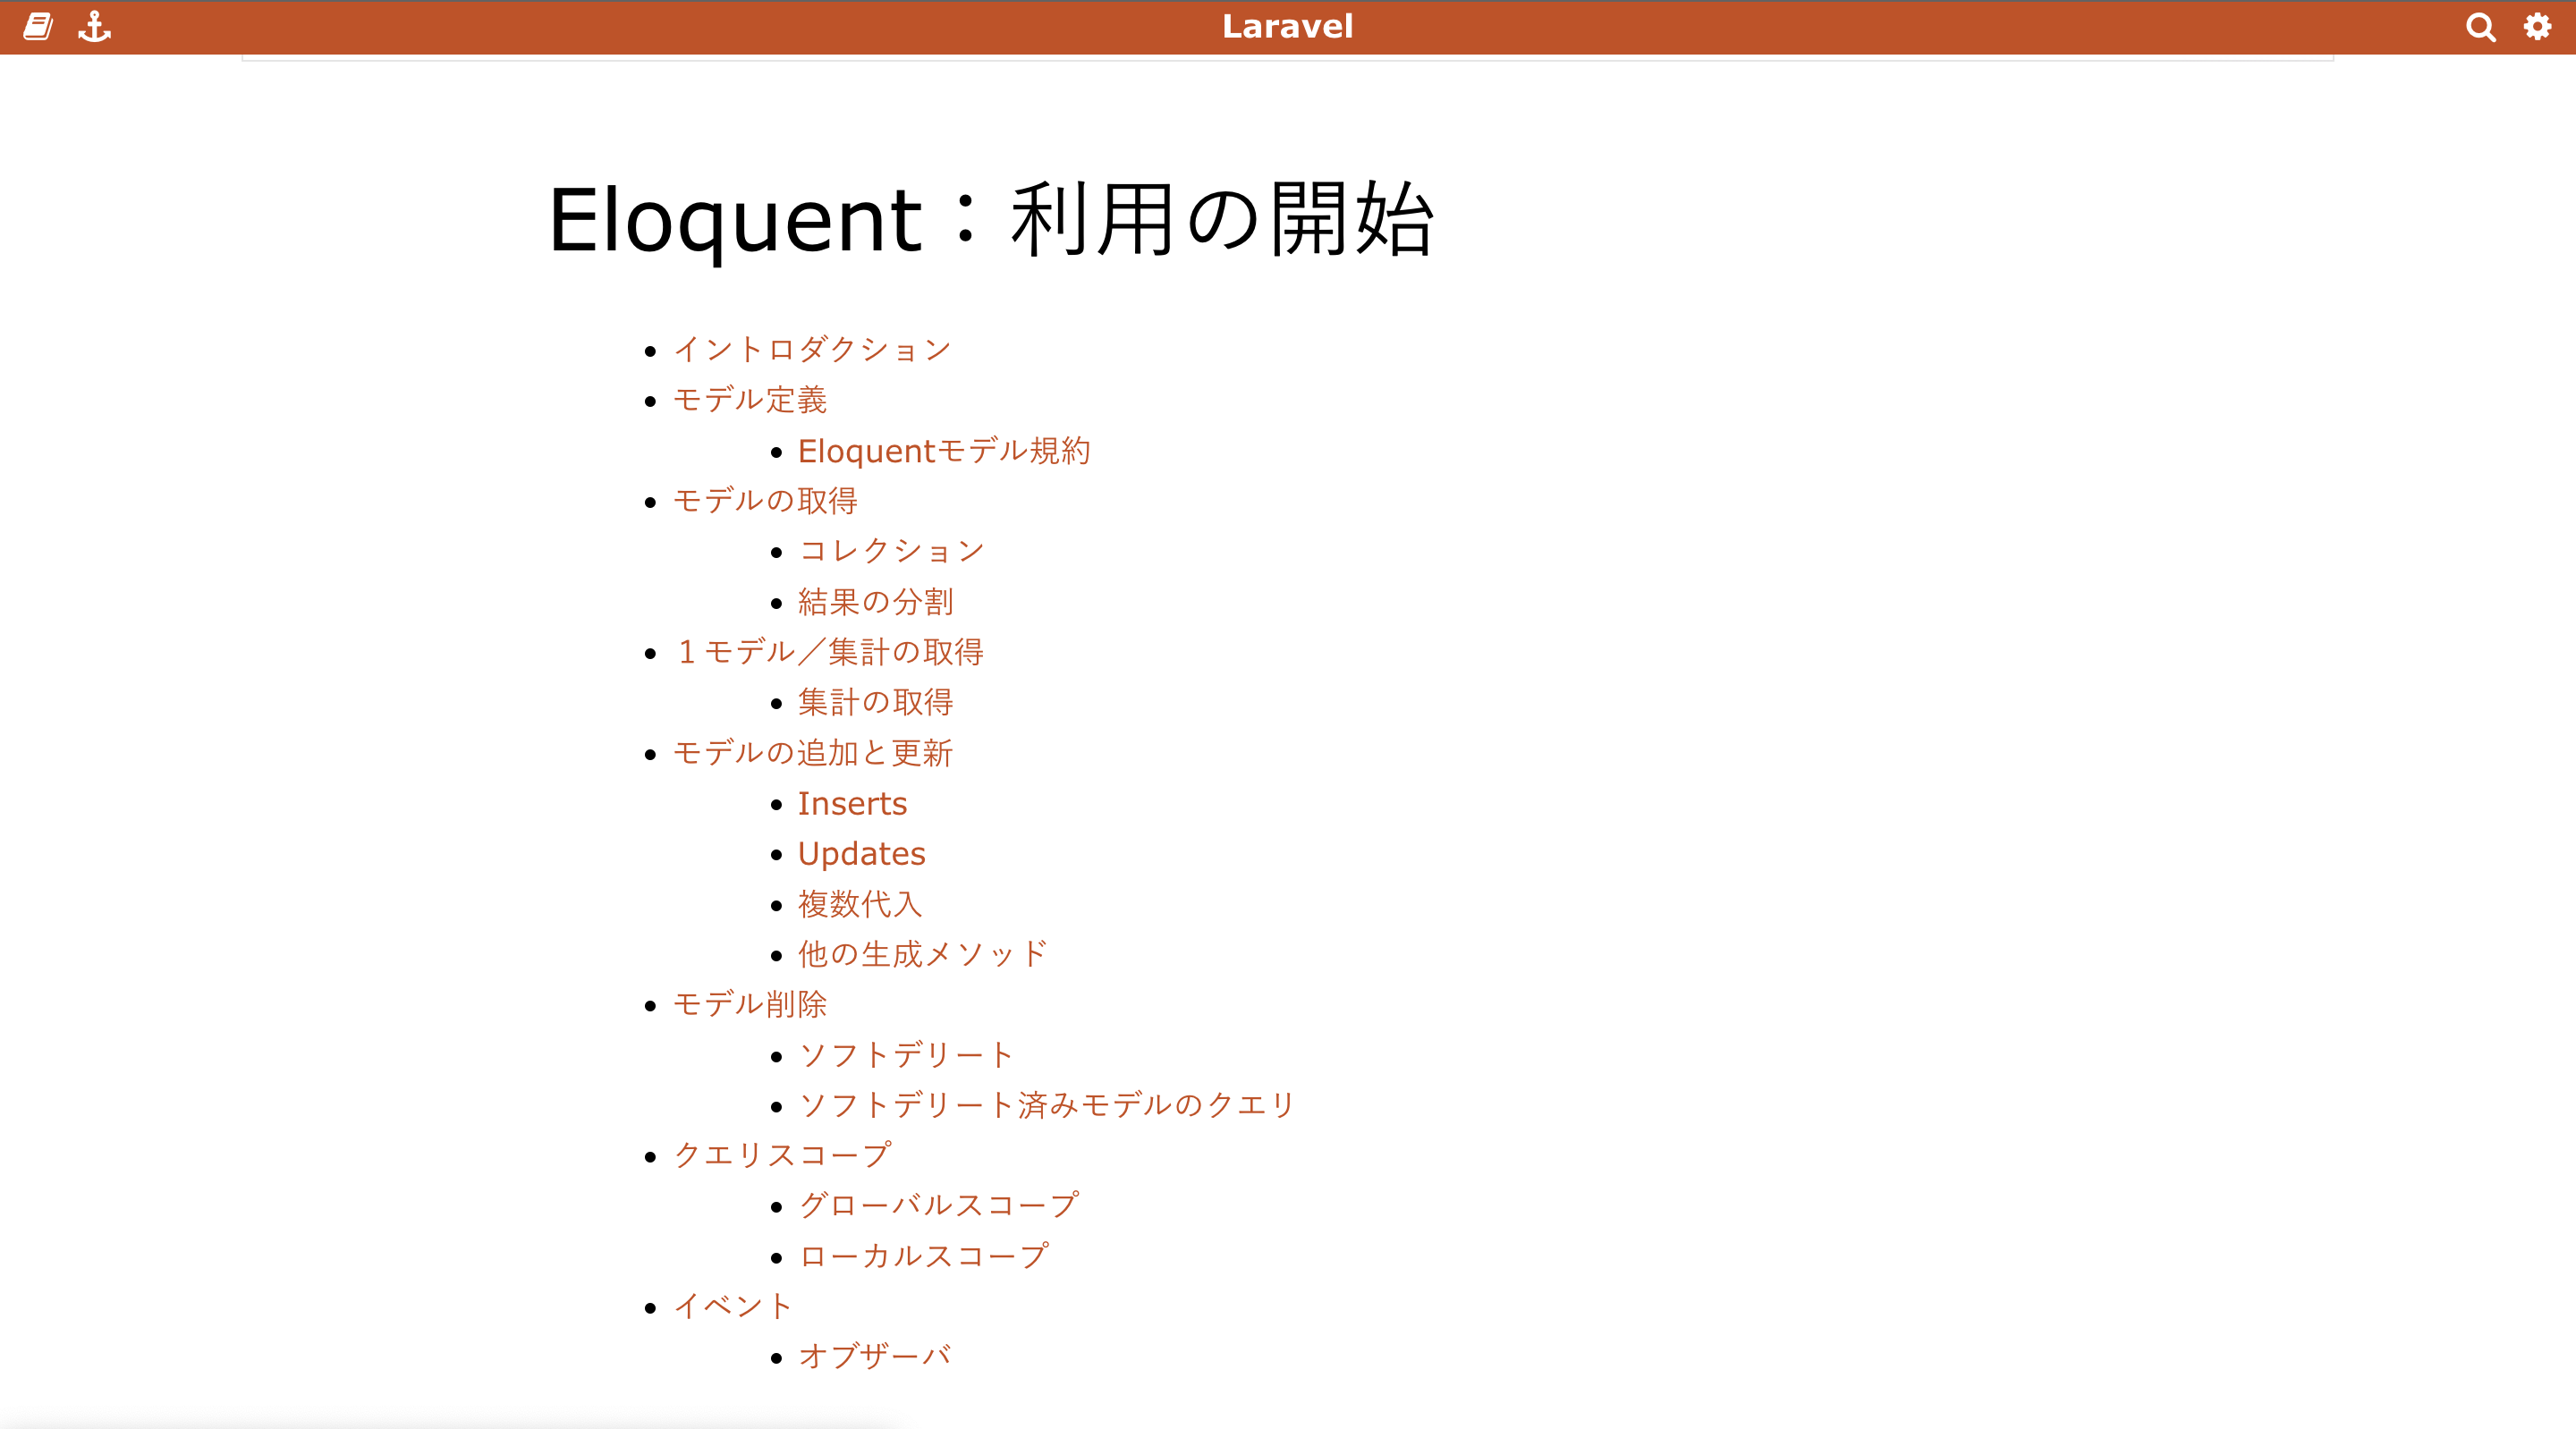Screen dimensions: 2576x1429
Task: Open ソフトデリート済みモデルのクエリ link
Action: [x=1046, y=1105]
